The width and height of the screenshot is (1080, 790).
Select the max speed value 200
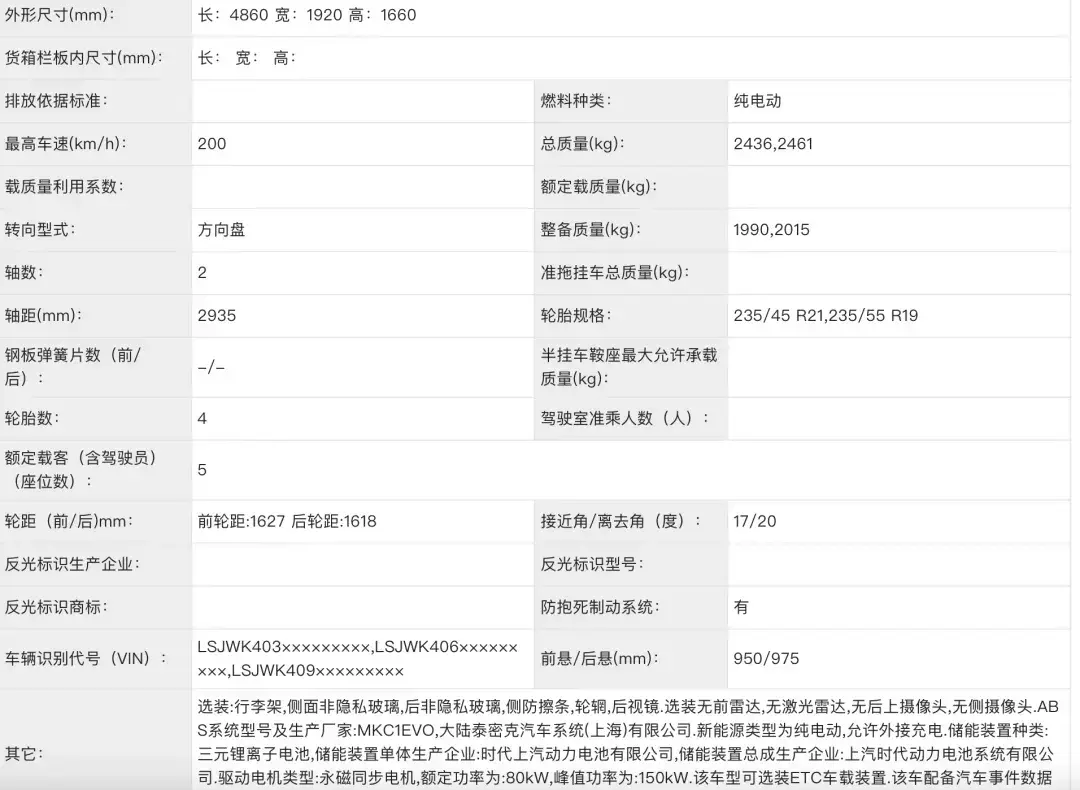point(212,144)
